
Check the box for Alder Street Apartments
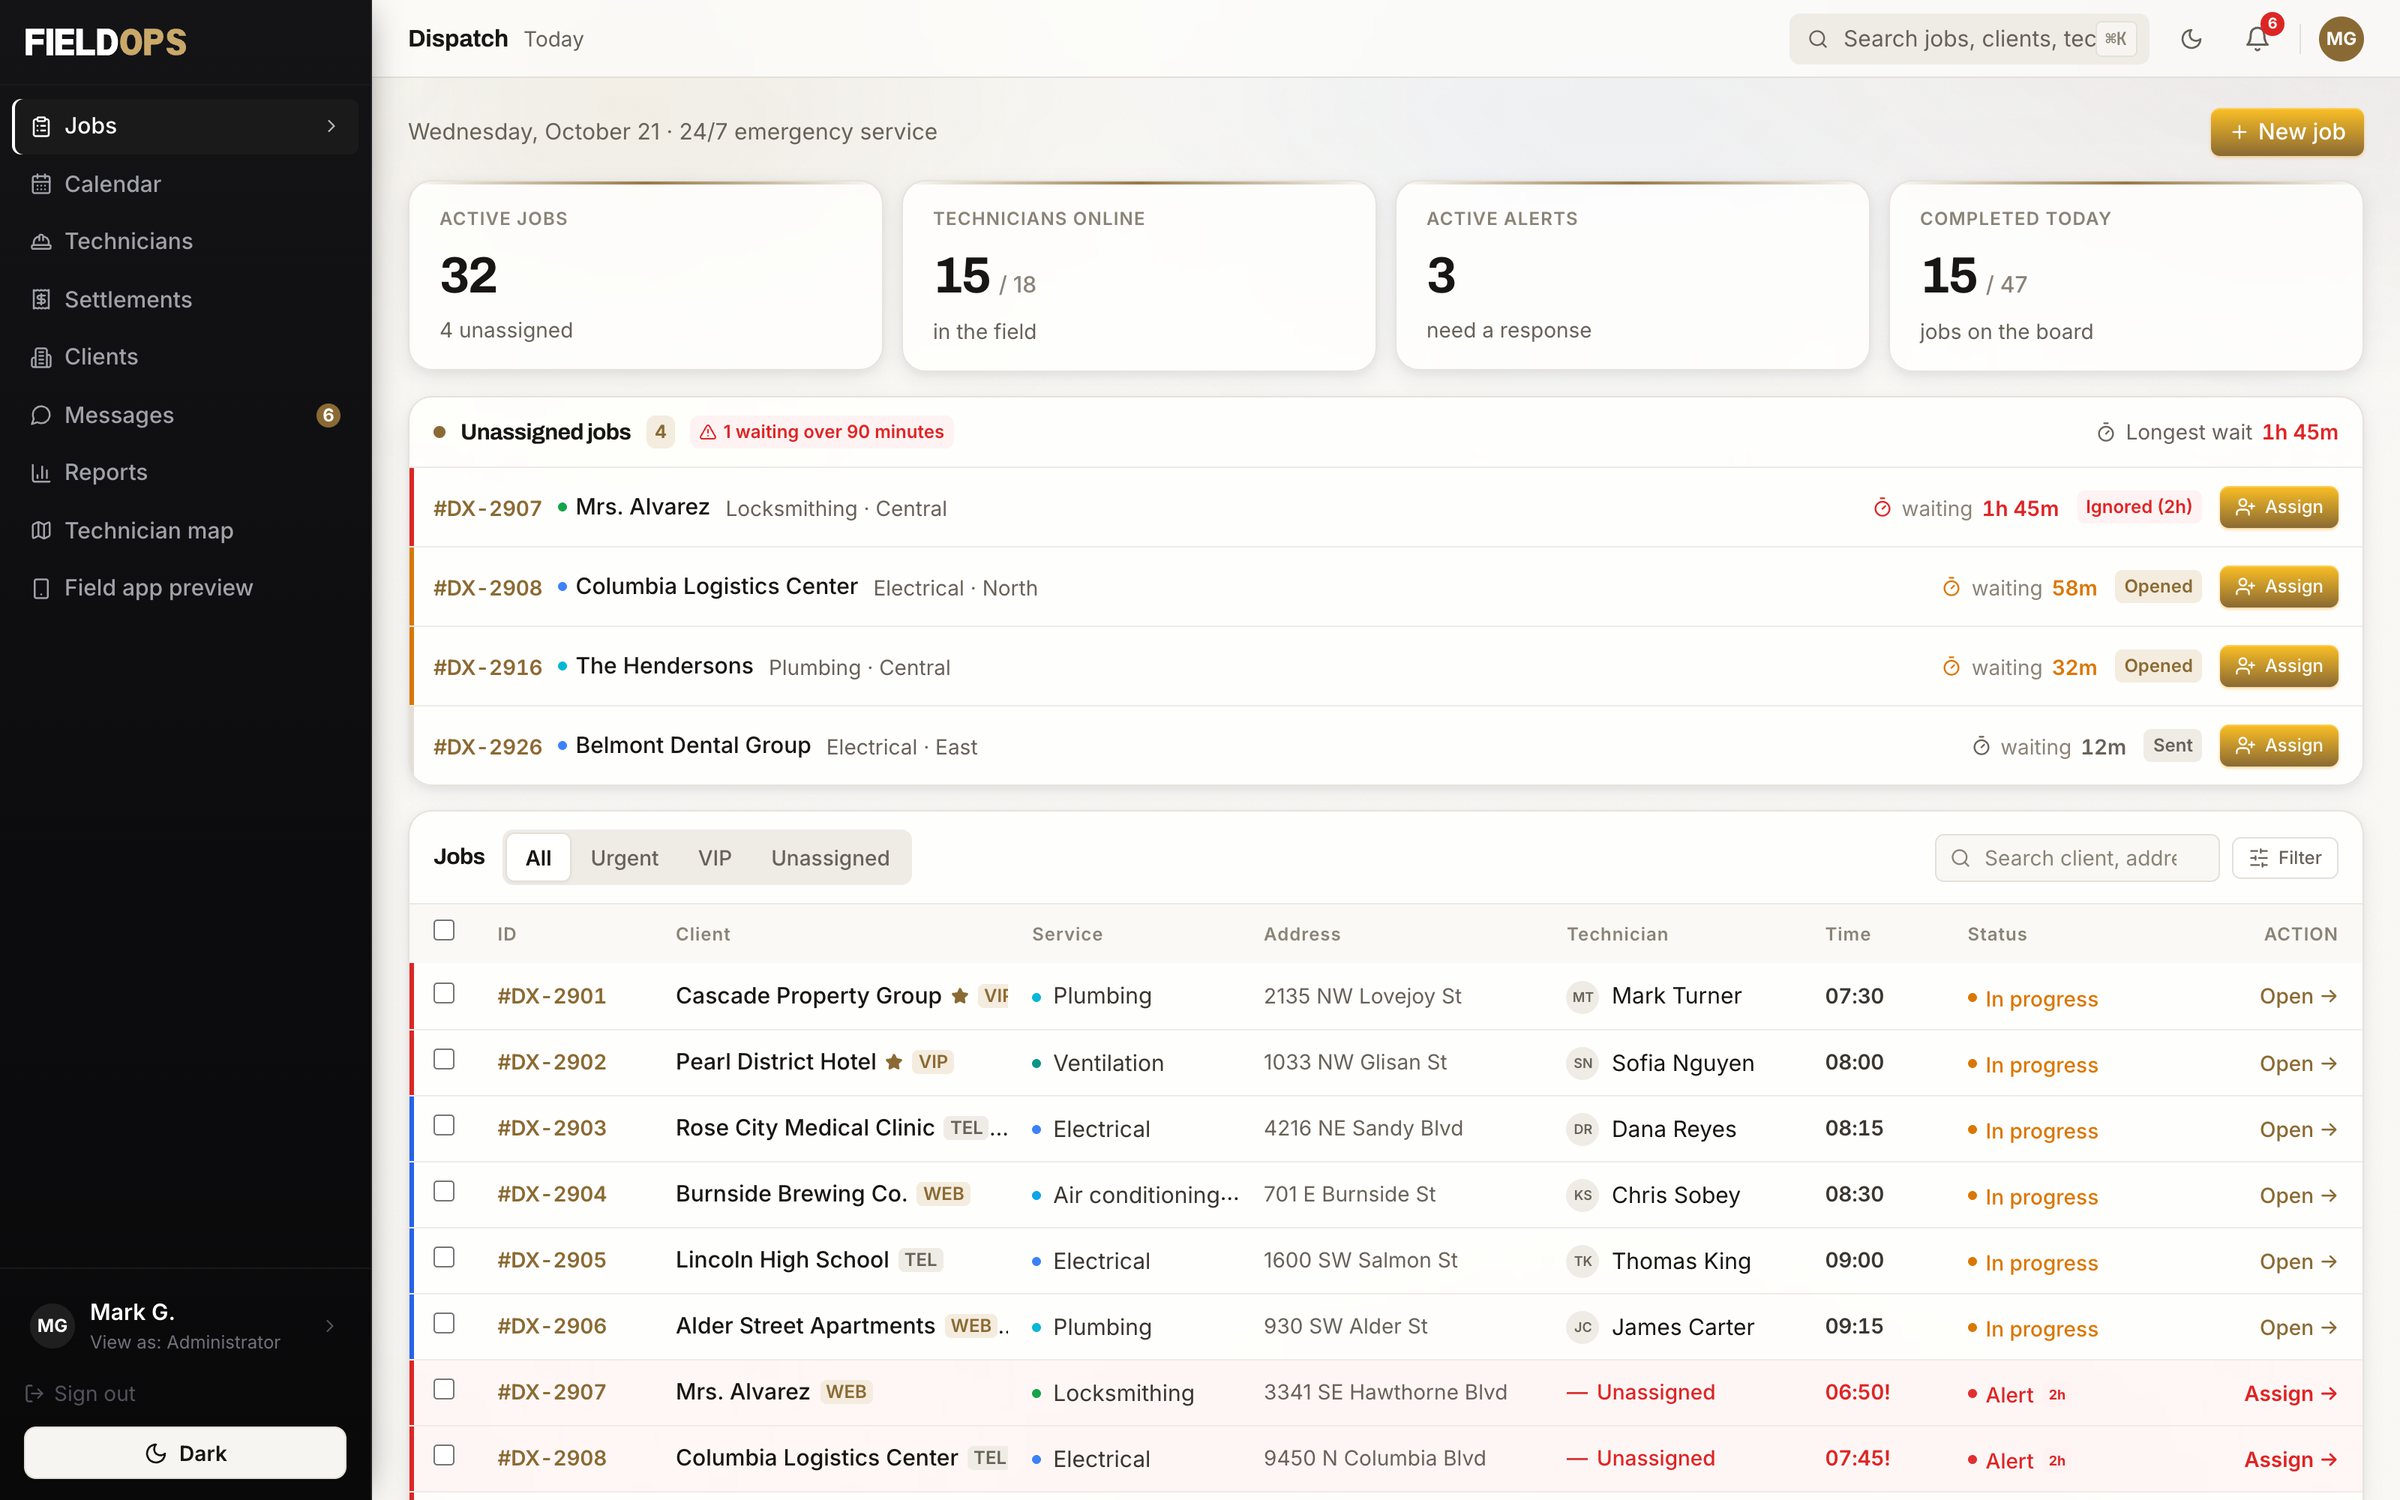click(444, 1324)
